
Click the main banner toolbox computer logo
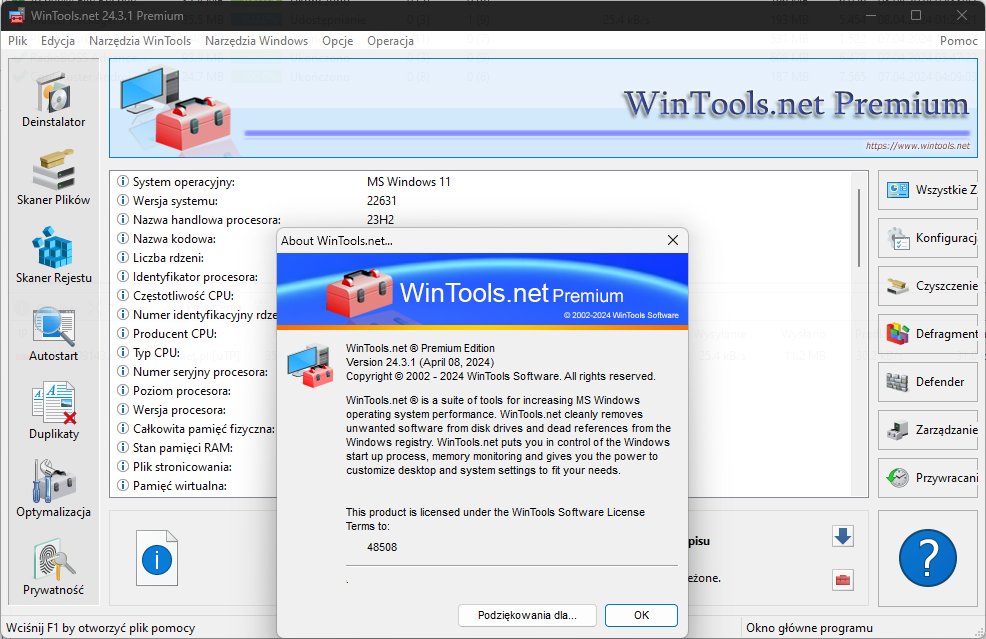point(175,108)
